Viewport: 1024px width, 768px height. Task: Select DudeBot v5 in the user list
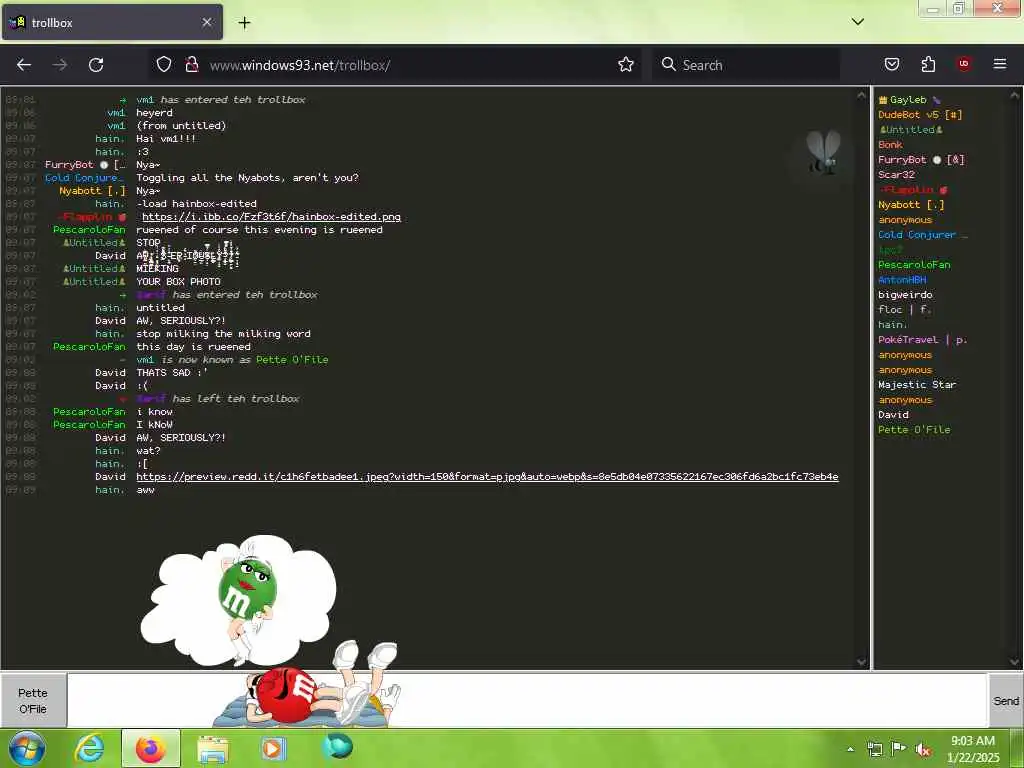(920, 115)
